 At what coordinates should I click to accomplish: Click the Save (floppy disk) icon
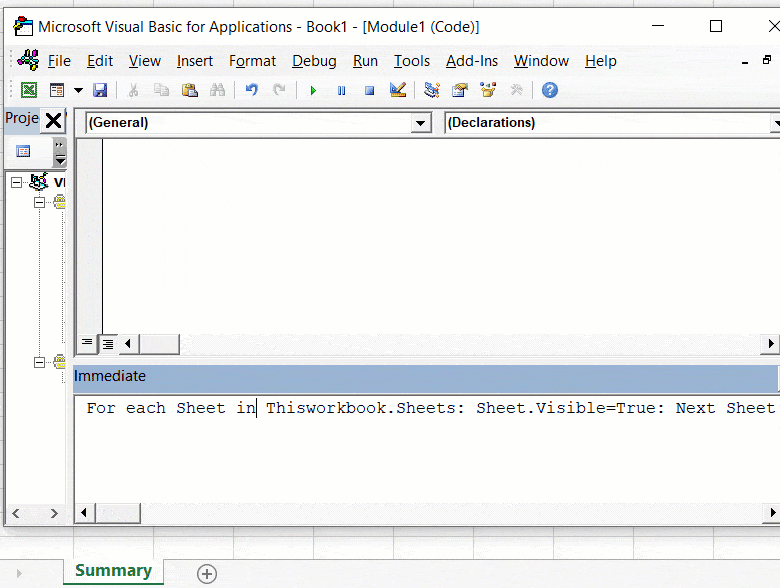[x=100, y=90]
